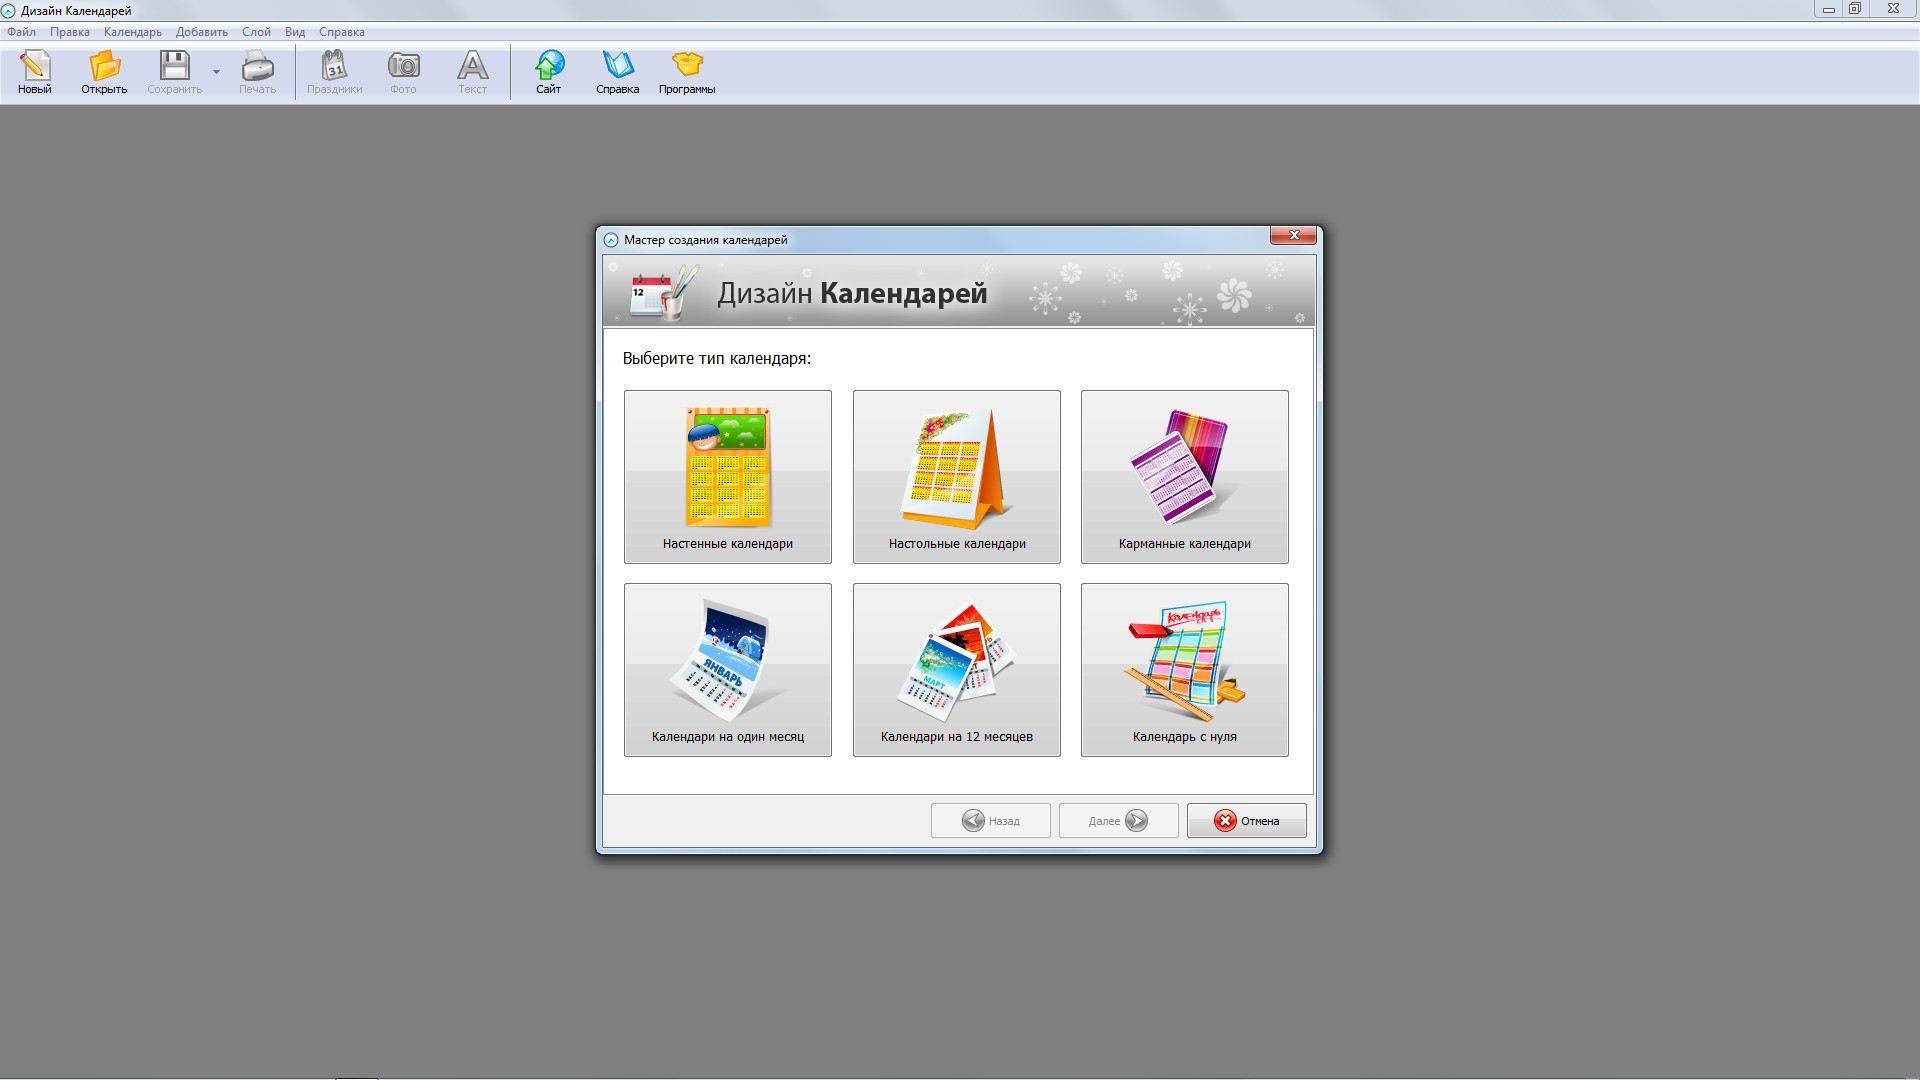
Task: Open the Справка menu in menu bar
Action: point(342,32)
